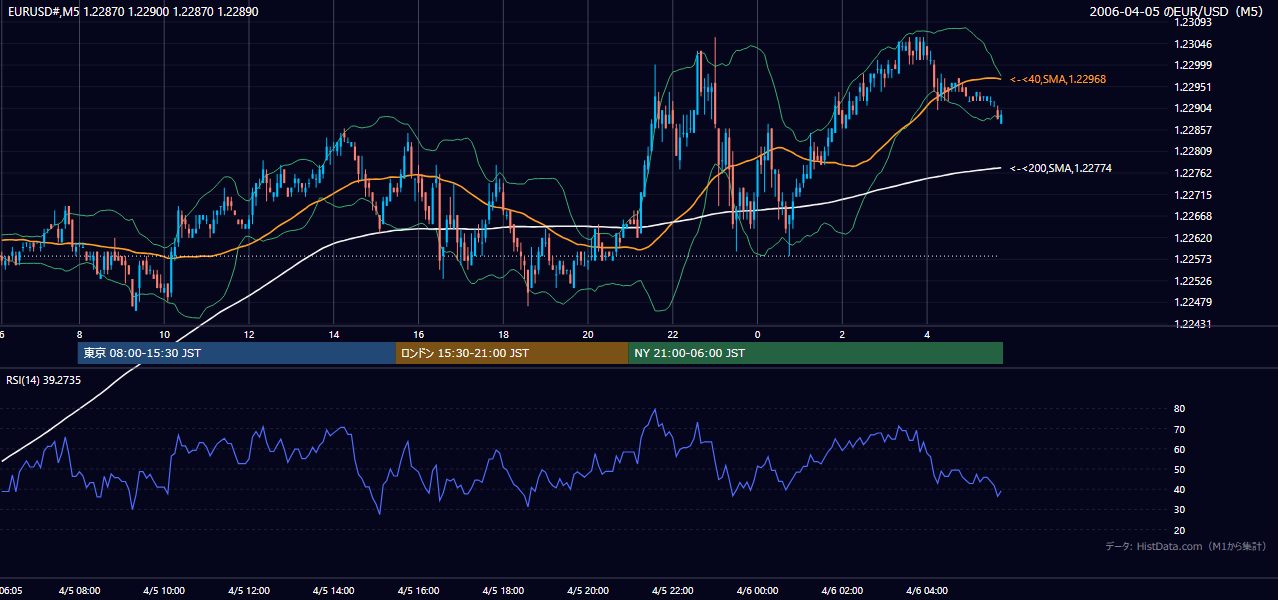Click price axis value 1.23046

tap(1192, 44)
